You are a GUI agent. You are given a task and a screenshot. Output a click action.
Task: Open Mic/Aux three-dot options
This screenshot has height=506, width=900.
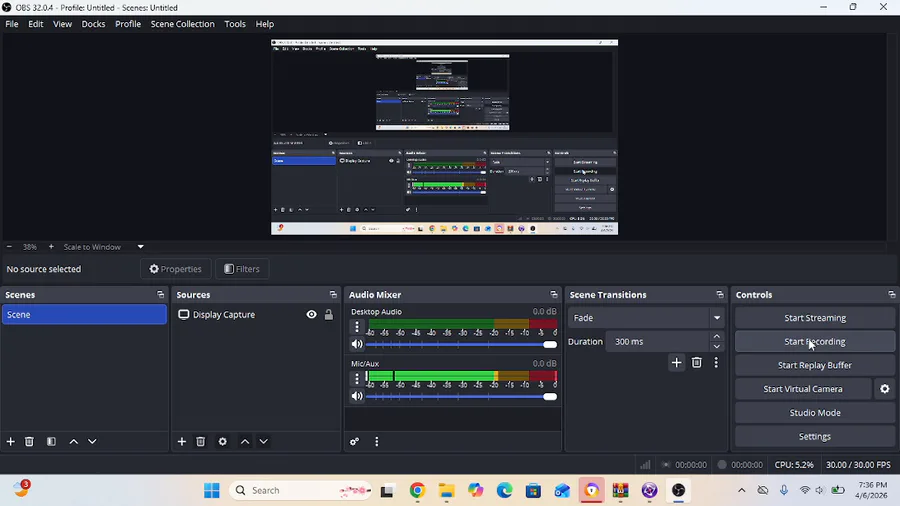coord(357,378)
